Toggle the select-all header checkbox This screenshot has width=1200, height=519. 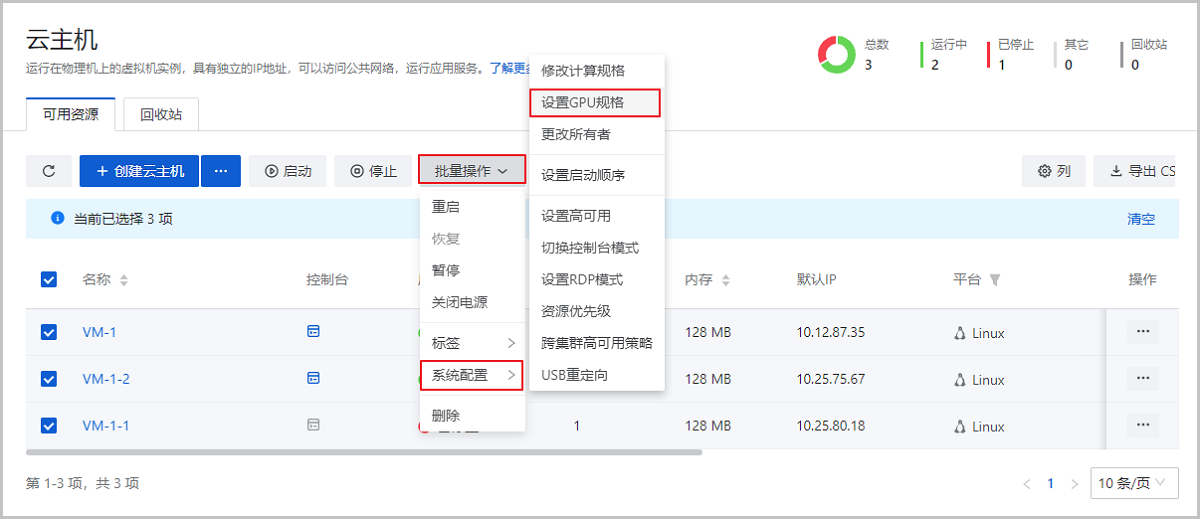[x=49, y=280]
